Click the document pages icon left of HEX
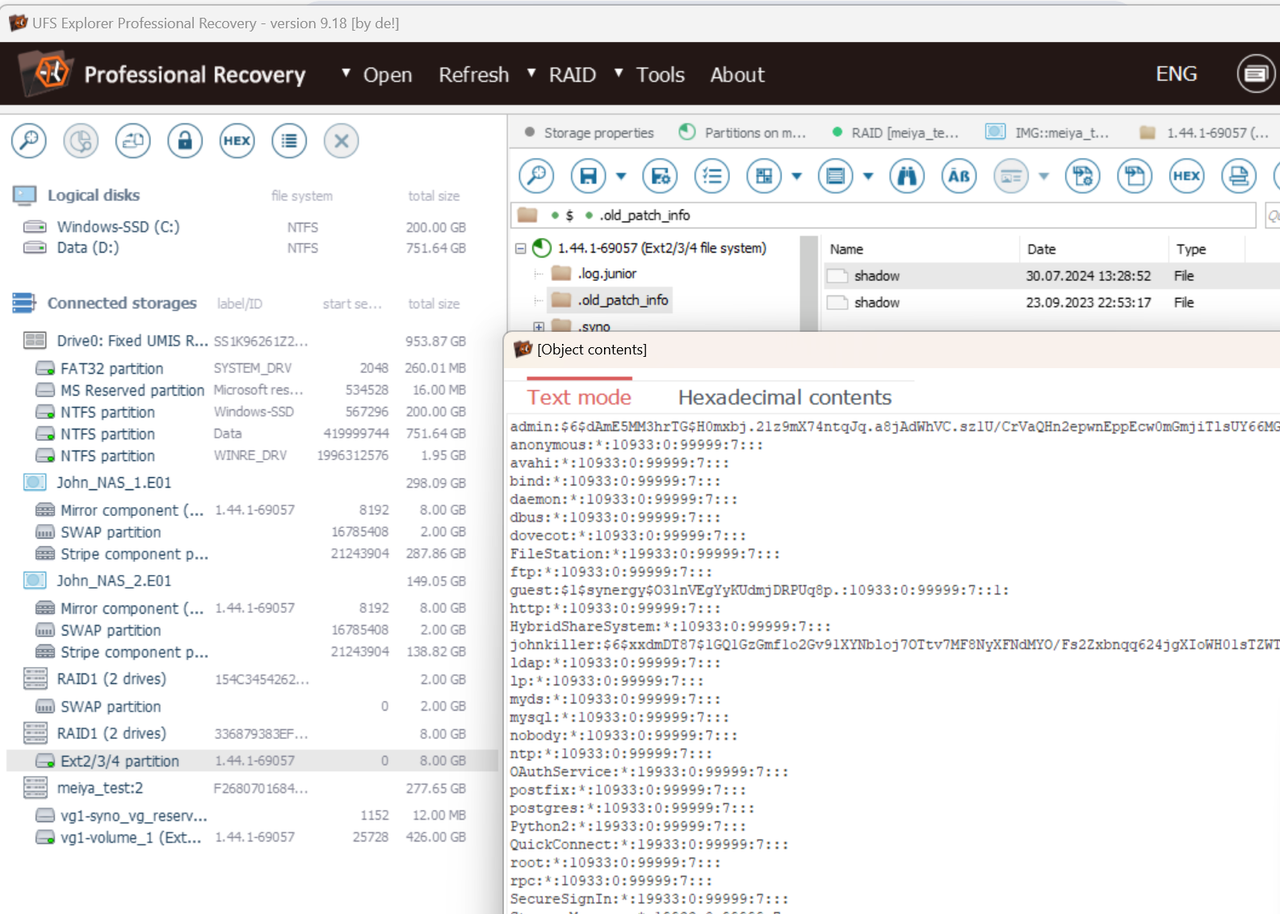 (1134, 177)
